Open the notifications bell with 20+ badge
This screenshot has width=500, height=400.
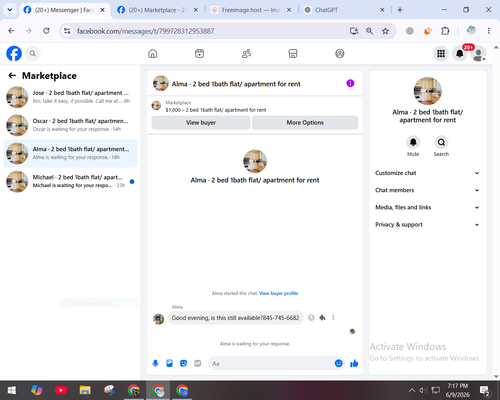click(x=460, y=53)
